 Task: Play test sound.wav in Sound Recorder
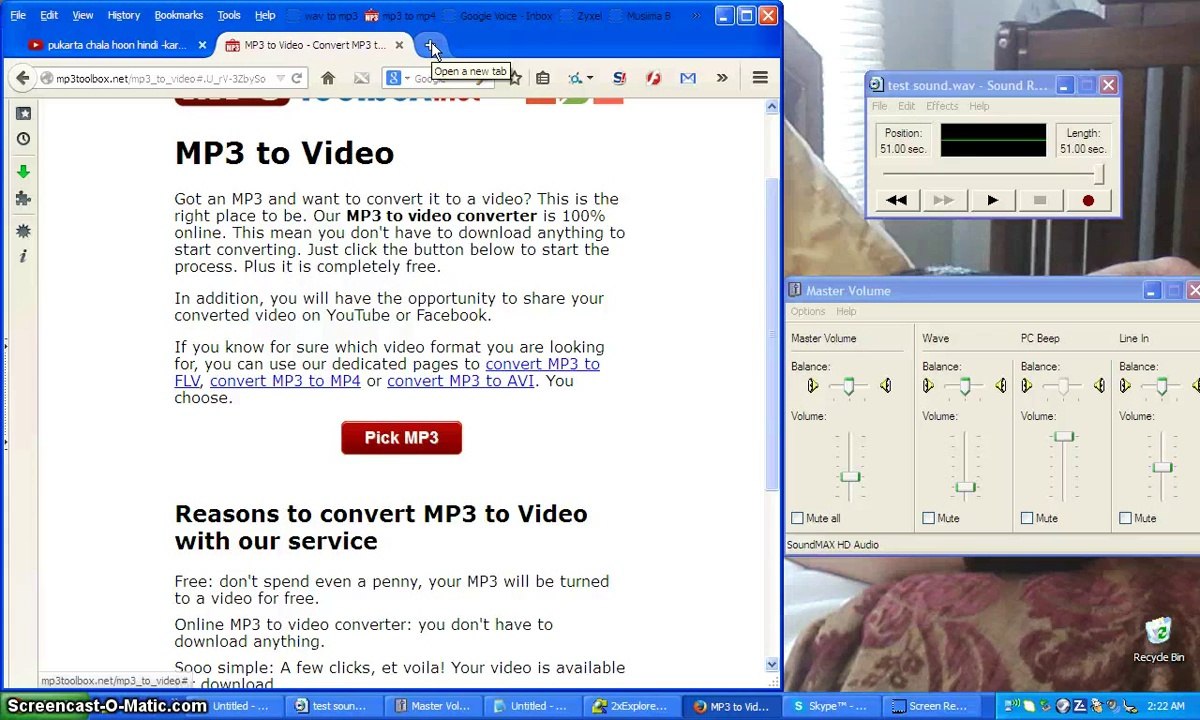[992, 201]
